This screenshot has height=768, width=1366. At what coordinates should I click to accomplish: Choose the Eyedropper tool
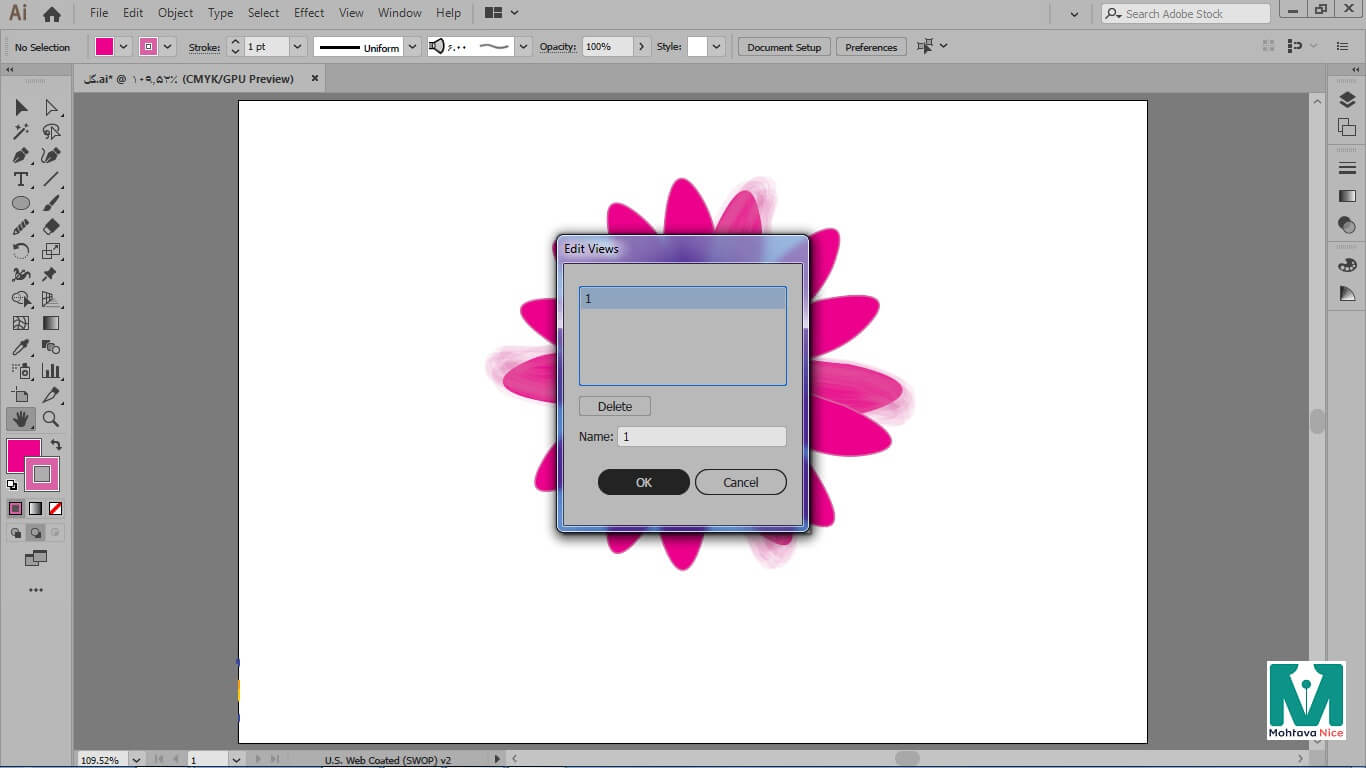(x=20, y=348)
